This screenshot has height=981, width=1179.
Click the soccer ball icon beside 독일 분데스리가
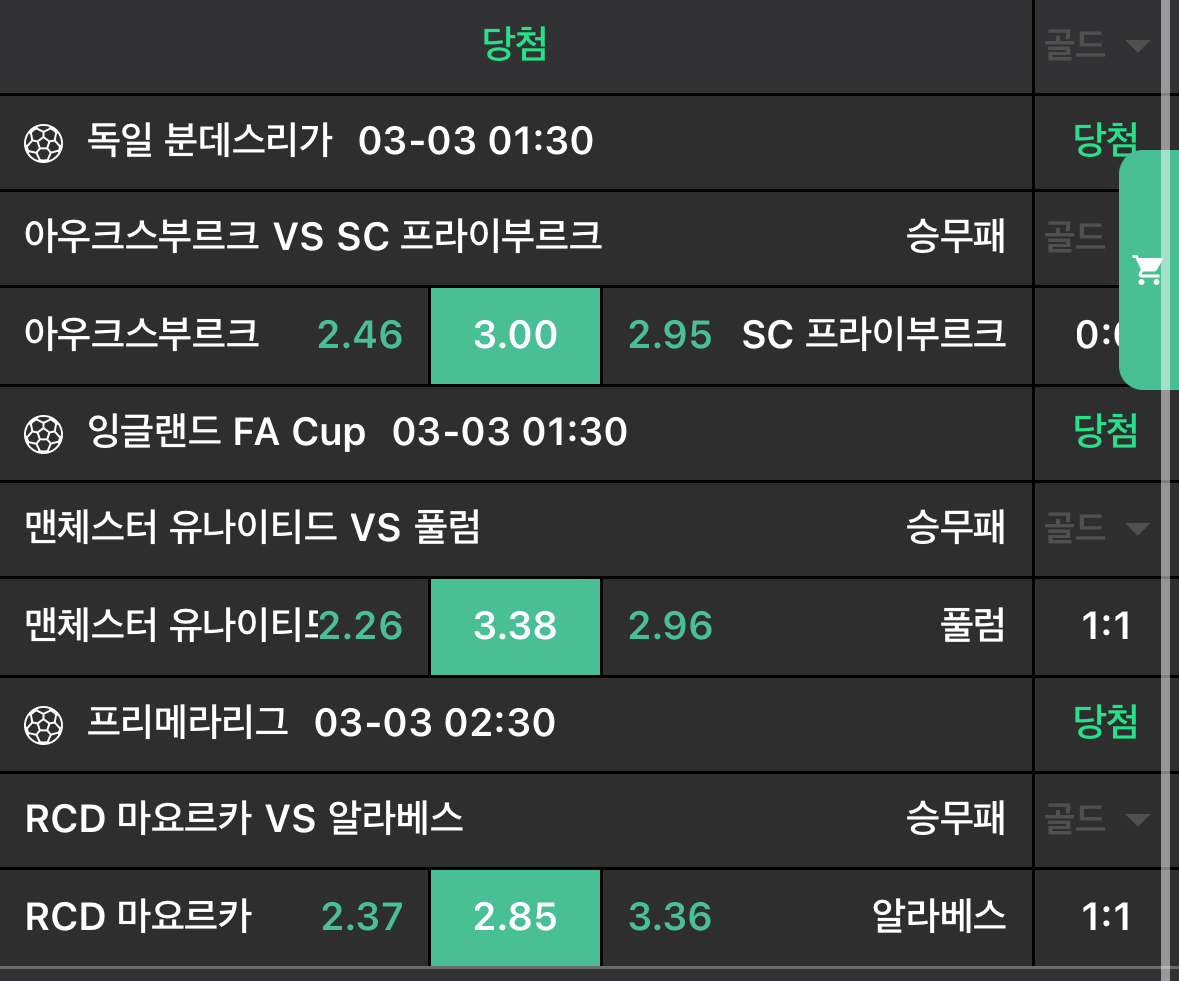(x=43, y=143)
